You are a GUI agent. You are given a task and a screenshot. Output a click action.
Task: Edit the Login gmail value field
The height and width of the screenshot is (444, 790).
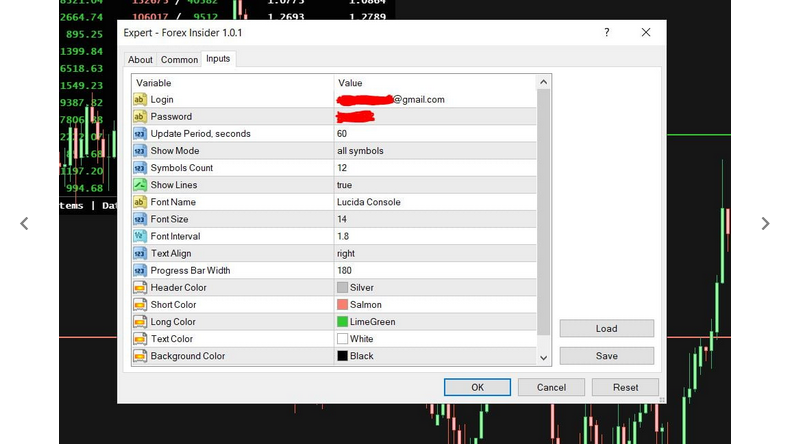[x=435, y=99]
